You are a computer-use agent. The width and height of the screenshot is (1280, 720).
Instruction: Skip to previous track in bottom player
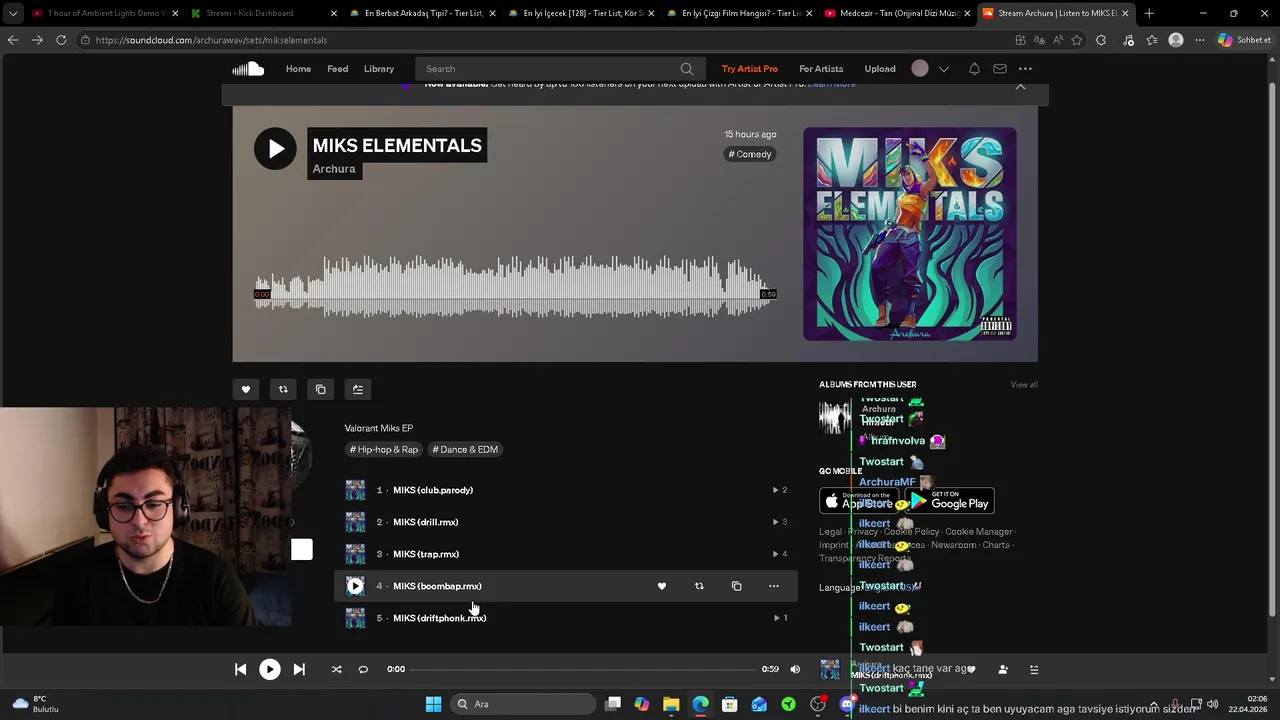(240, 669)
